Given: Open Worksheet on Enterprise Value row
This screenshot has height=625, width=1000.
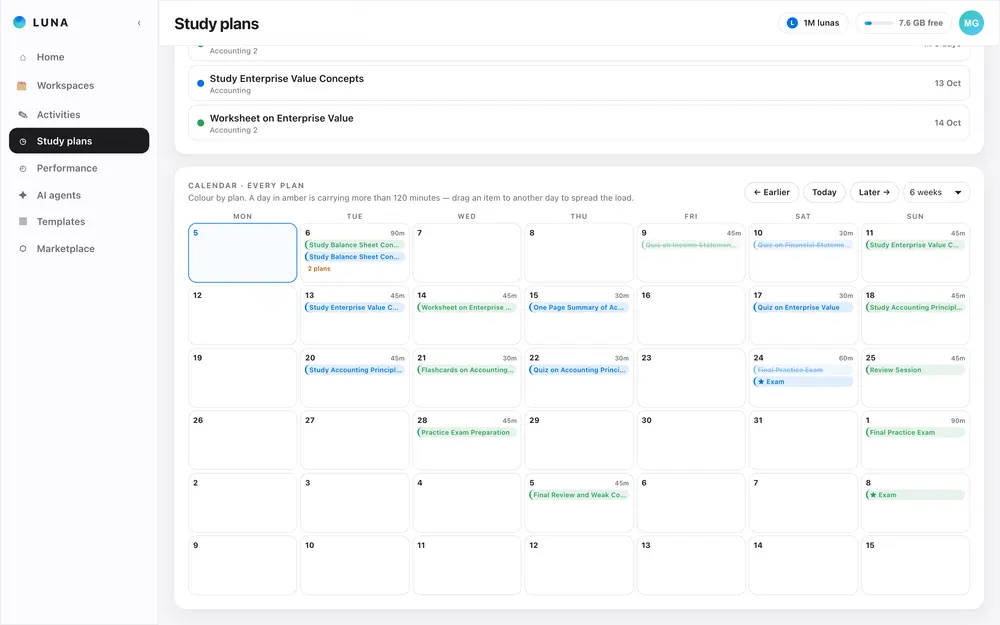Looking at the screenshot, I should (579, 123).
